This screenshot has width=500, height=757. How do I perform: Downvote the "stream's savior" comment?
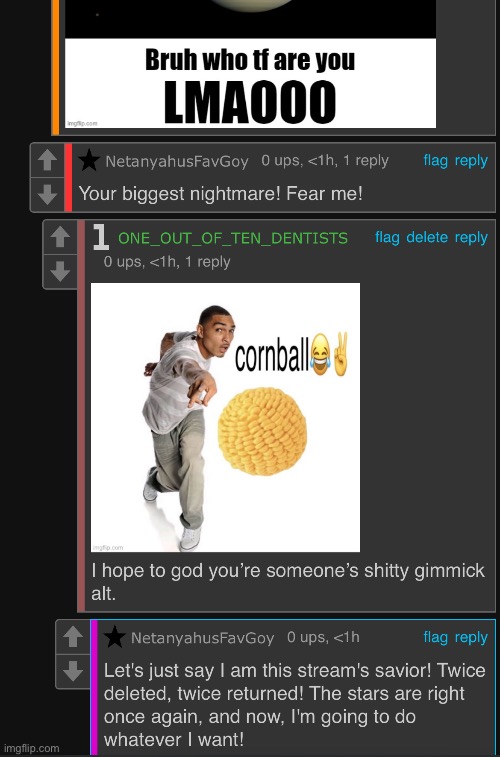(73, 671)
